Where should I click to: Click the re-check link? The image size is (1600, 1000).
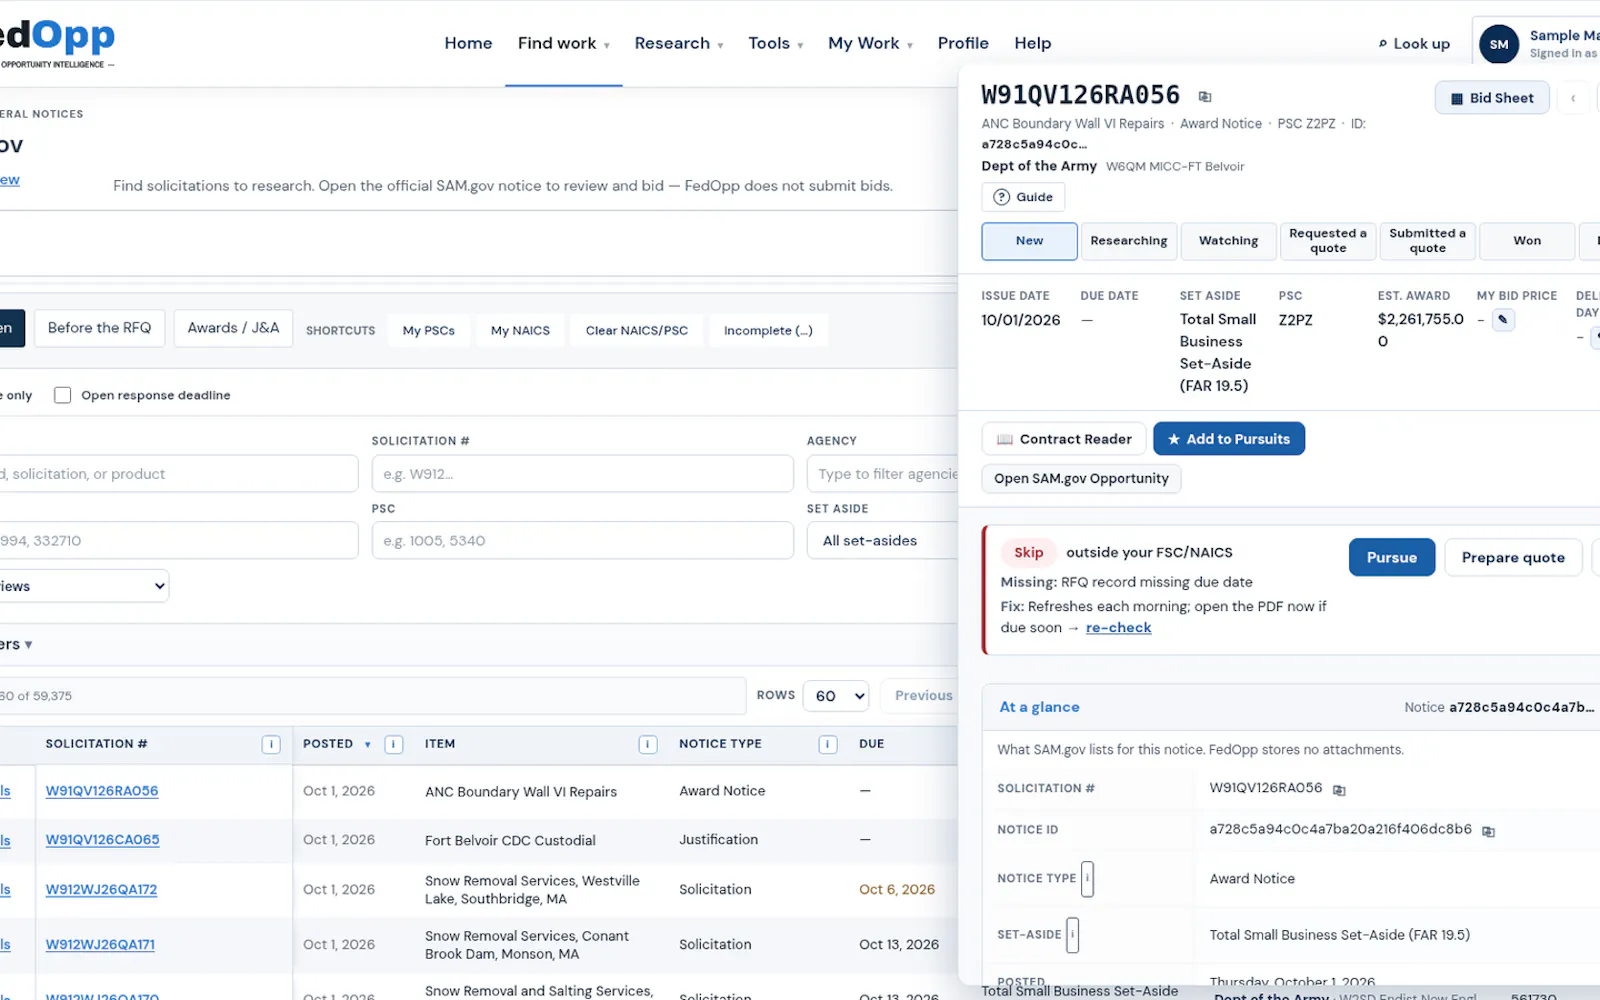pyautogui.click(x=1118, y=628)
